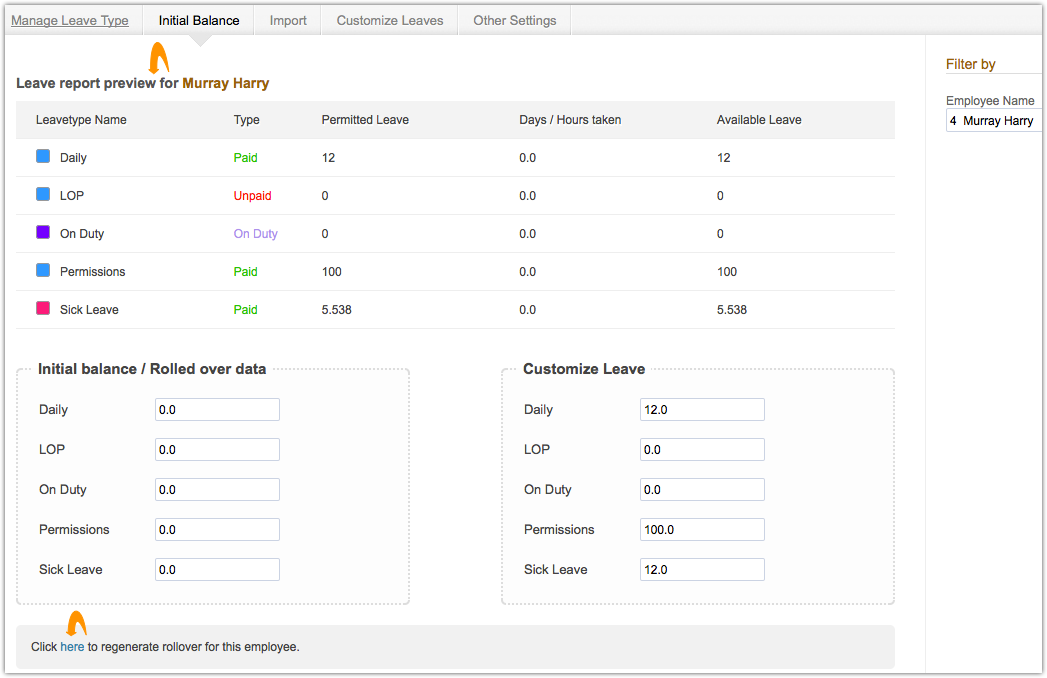Click the blue Daily leave color swatch
The image size is (1047, 678).
43,157
